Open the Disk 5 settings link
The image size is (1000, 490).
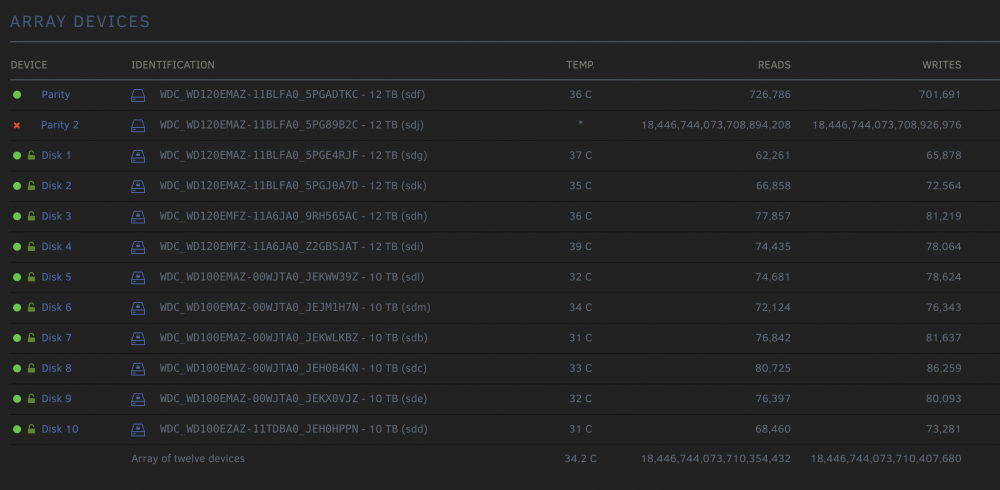tap(56, 277)
